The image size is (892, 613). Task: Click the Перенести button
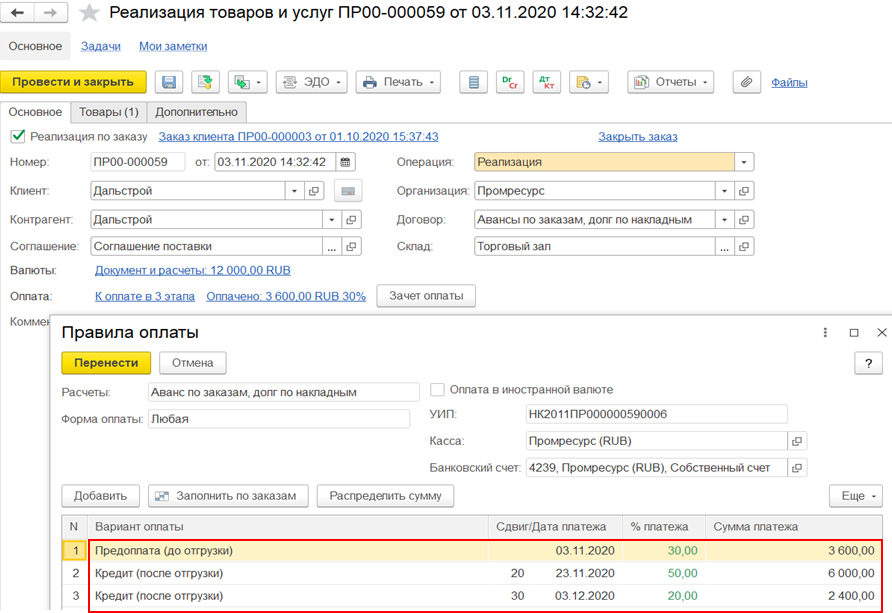pyautogui.click(x=106, y=363)
